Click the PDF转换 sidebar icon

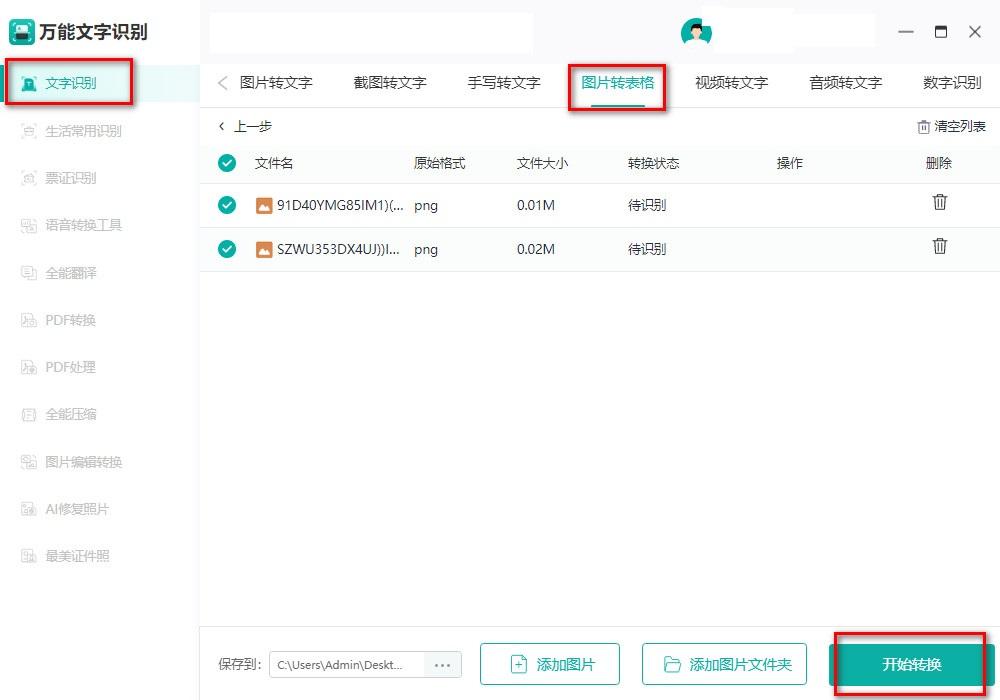[29, 320]
